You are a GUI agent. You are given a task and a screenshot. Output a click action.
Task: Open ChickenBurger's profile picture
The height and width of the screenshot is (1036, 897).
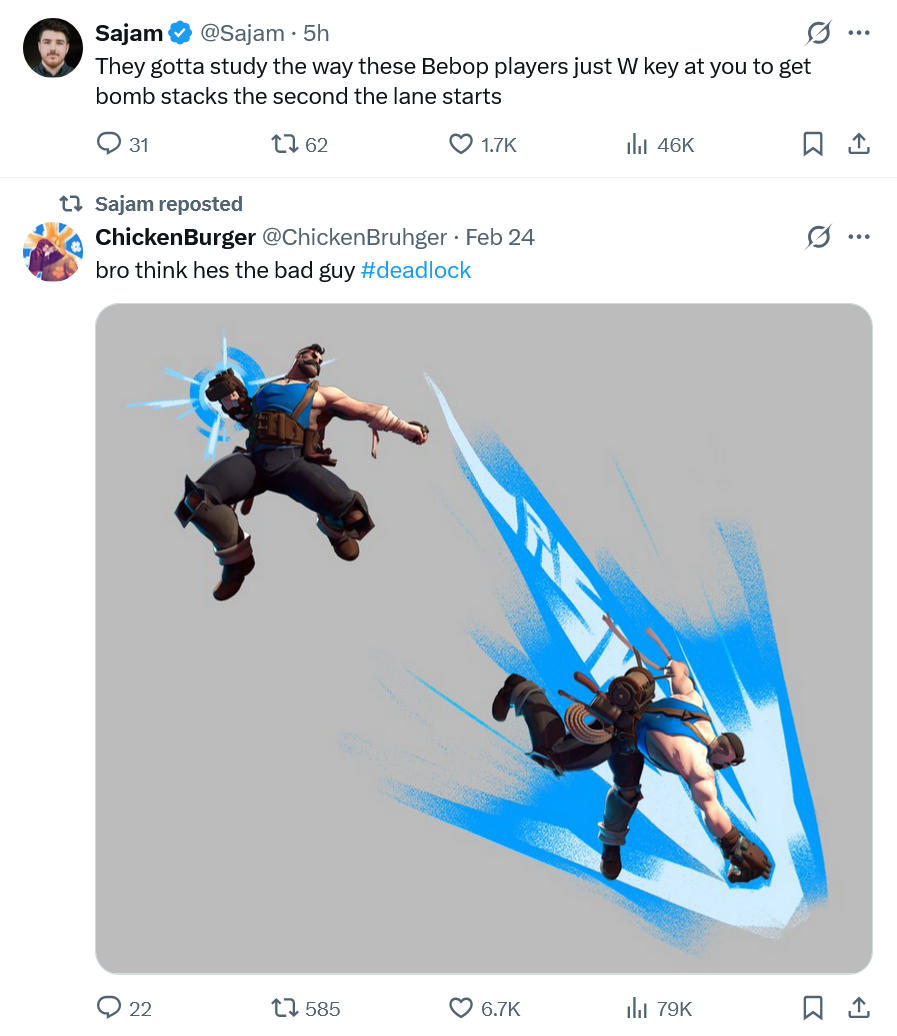(53, 252)
